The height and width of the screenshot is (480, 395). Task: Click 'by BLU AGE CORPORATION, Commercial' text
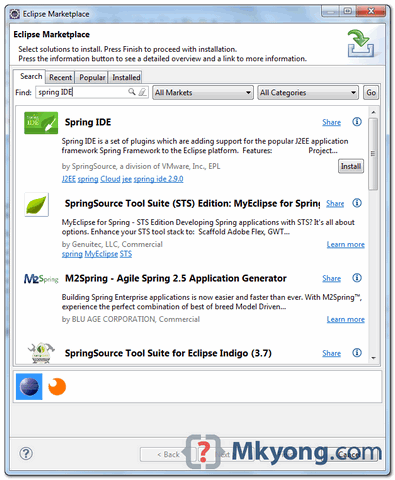pos(131,319)
